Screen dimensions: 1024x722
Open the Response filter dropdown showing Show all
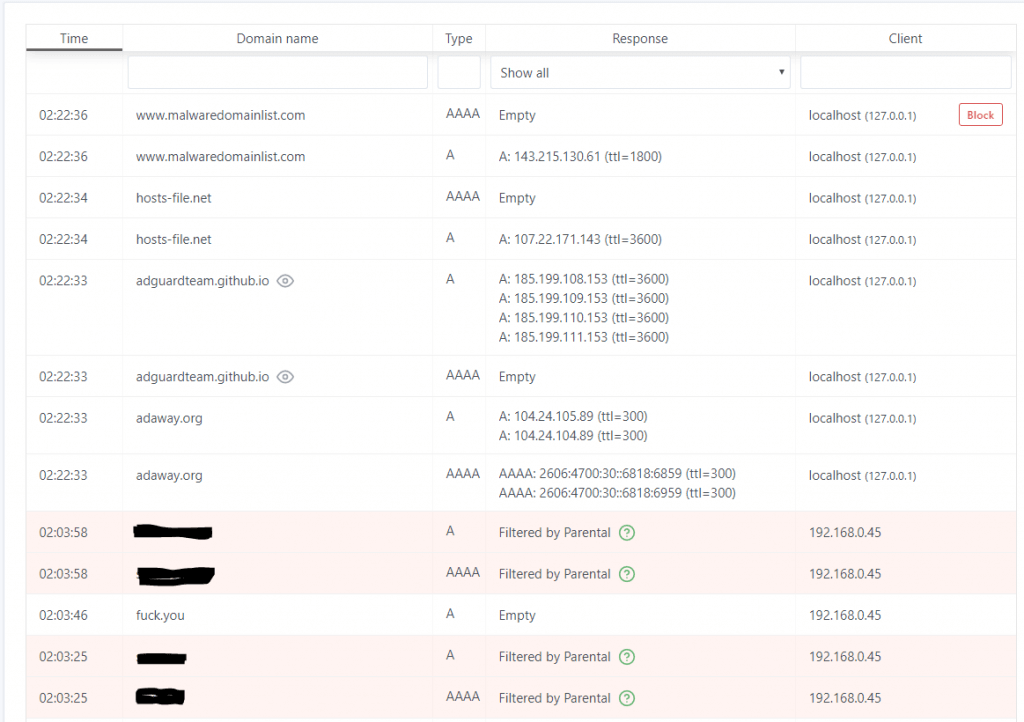click(x=640, y=72)
